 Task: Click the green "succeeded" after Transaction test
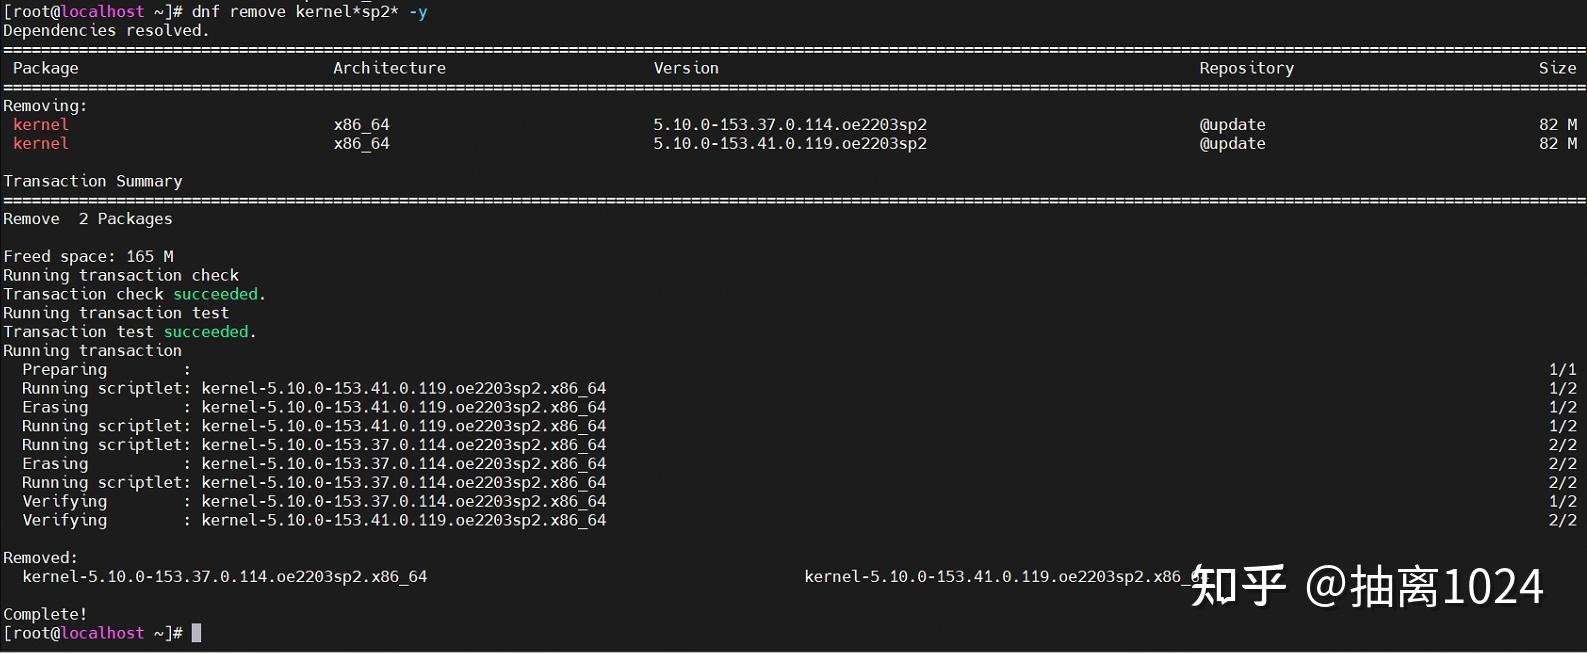coord(206,332)
